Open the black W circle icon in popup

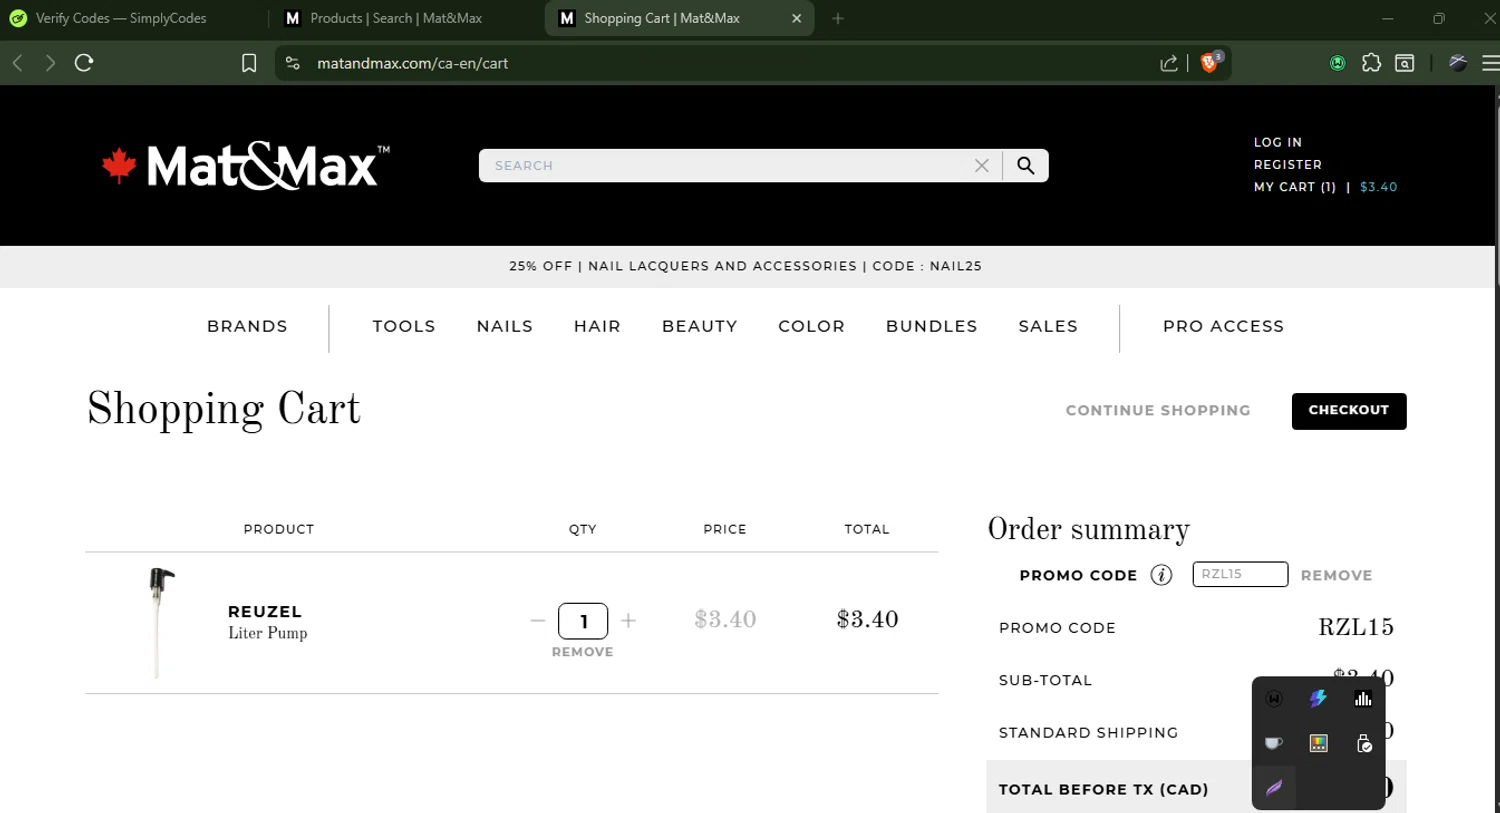point(1274,699)
